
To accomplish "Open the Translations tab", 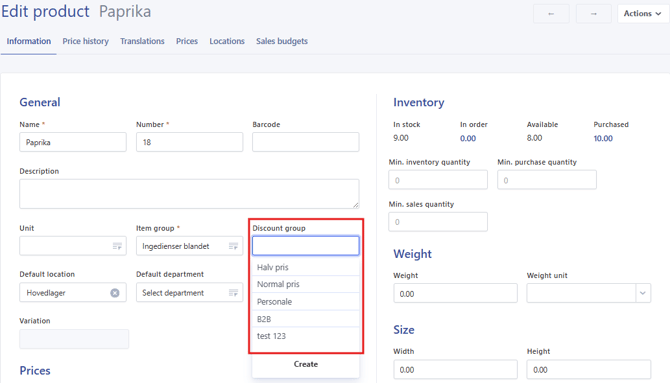I will [x=142, y=41].
